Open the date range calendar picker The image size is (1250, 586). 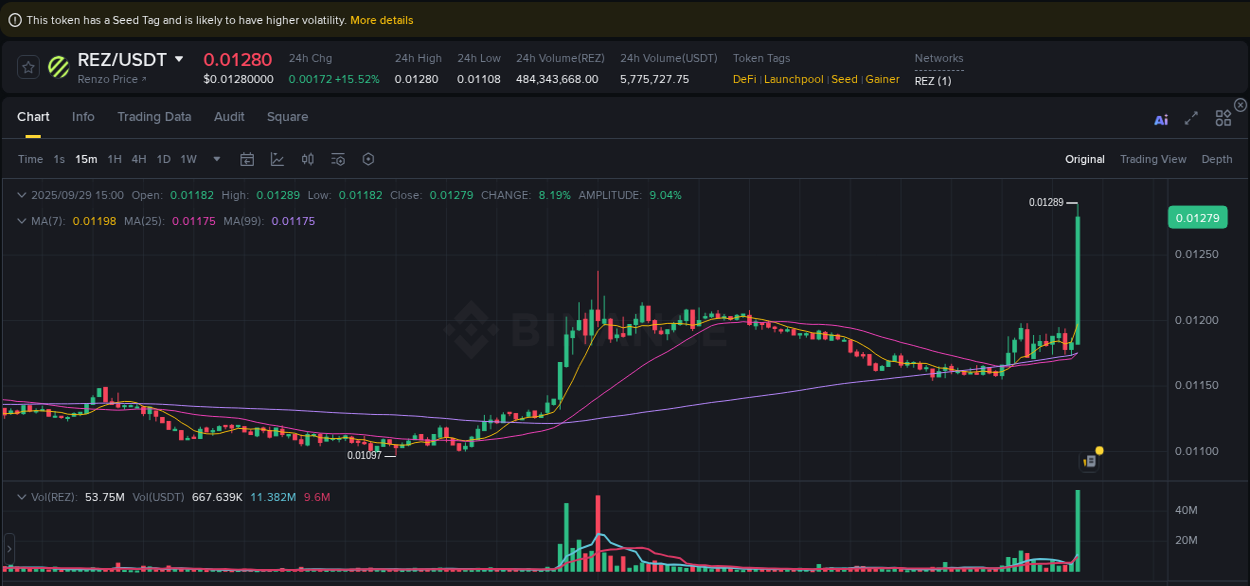tap(247, 159)
